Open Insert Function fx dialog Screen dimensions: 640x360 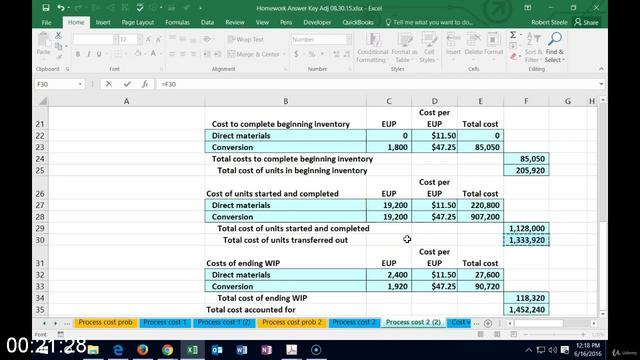[x=144, y=84]
